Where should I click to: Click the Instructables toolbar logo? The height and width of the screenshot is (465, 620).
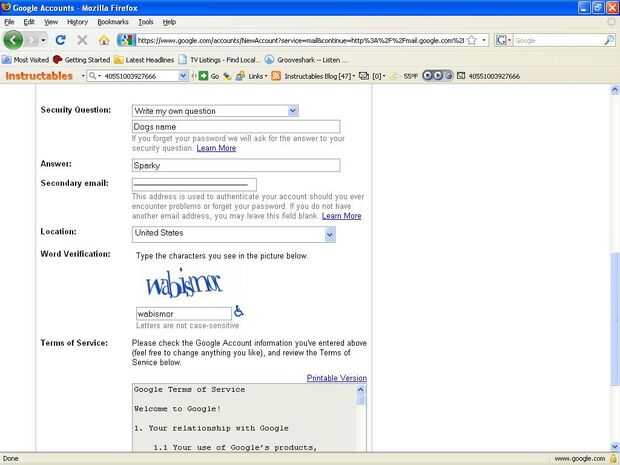pyautogui.click(x=39, y=76)
